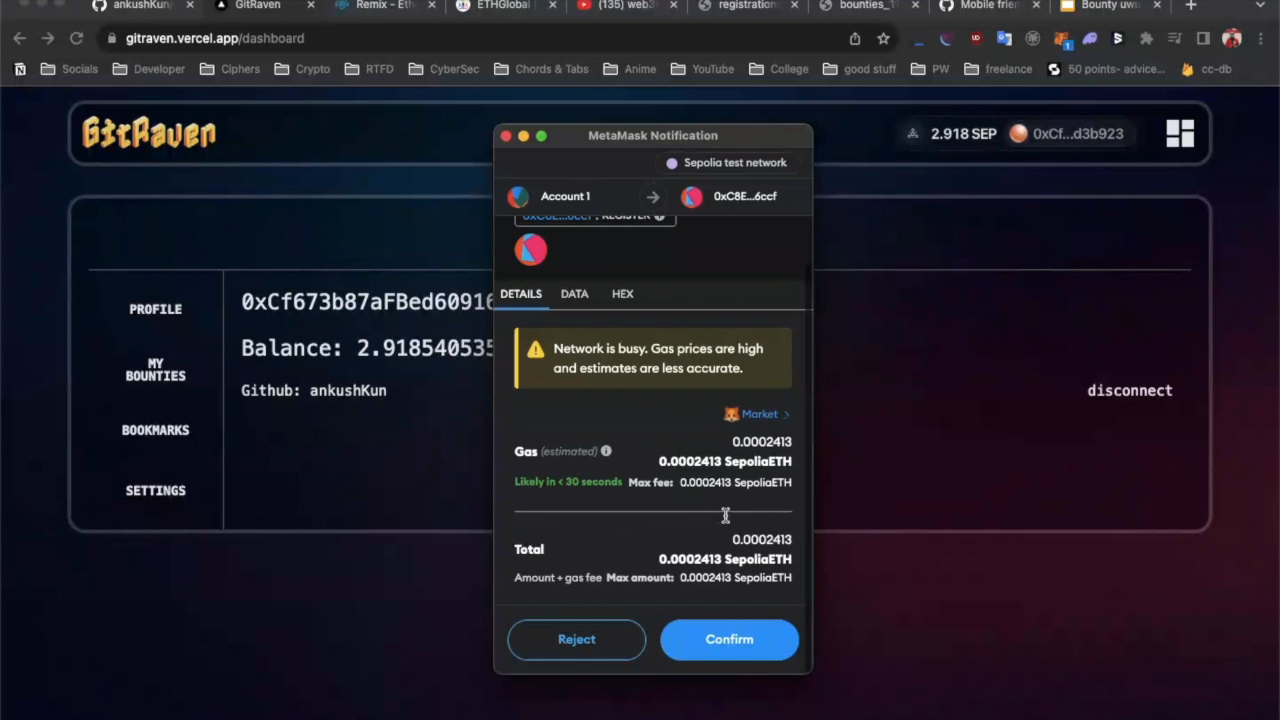Open the HEX tab in MetaMask
Screen dimensions: 1280x720
[622, 294]
